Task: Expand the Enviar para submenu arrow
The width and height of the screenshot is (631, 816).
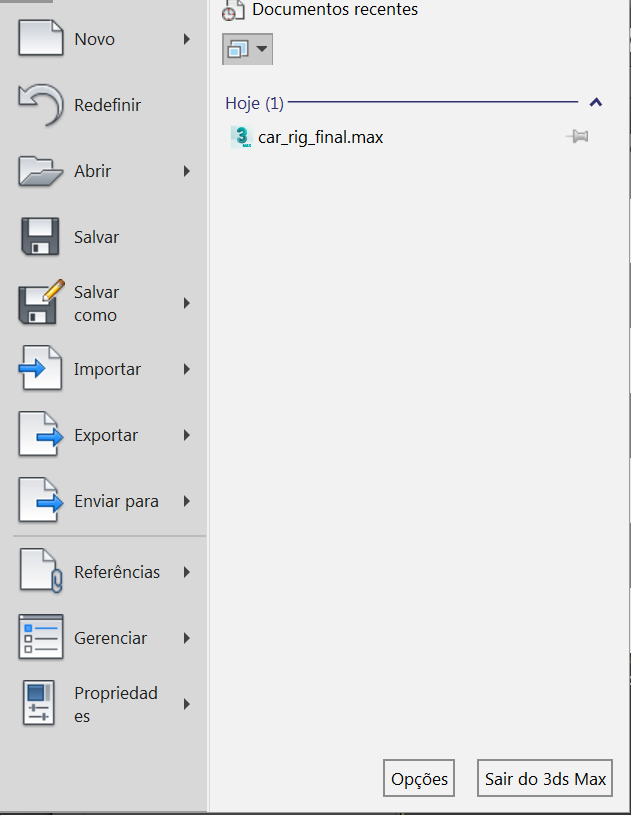Action: [187, 501]
